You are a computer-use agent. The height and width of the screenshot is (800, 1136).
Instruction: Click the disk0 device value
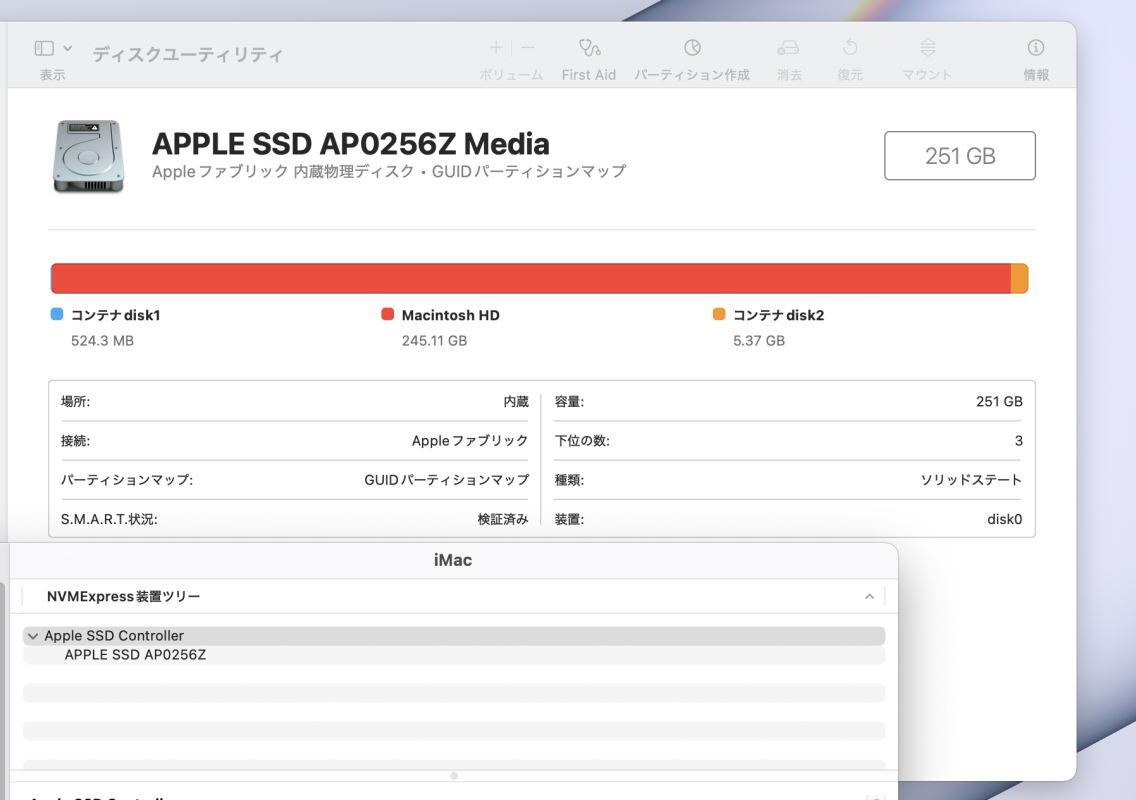click(1005, 519)
